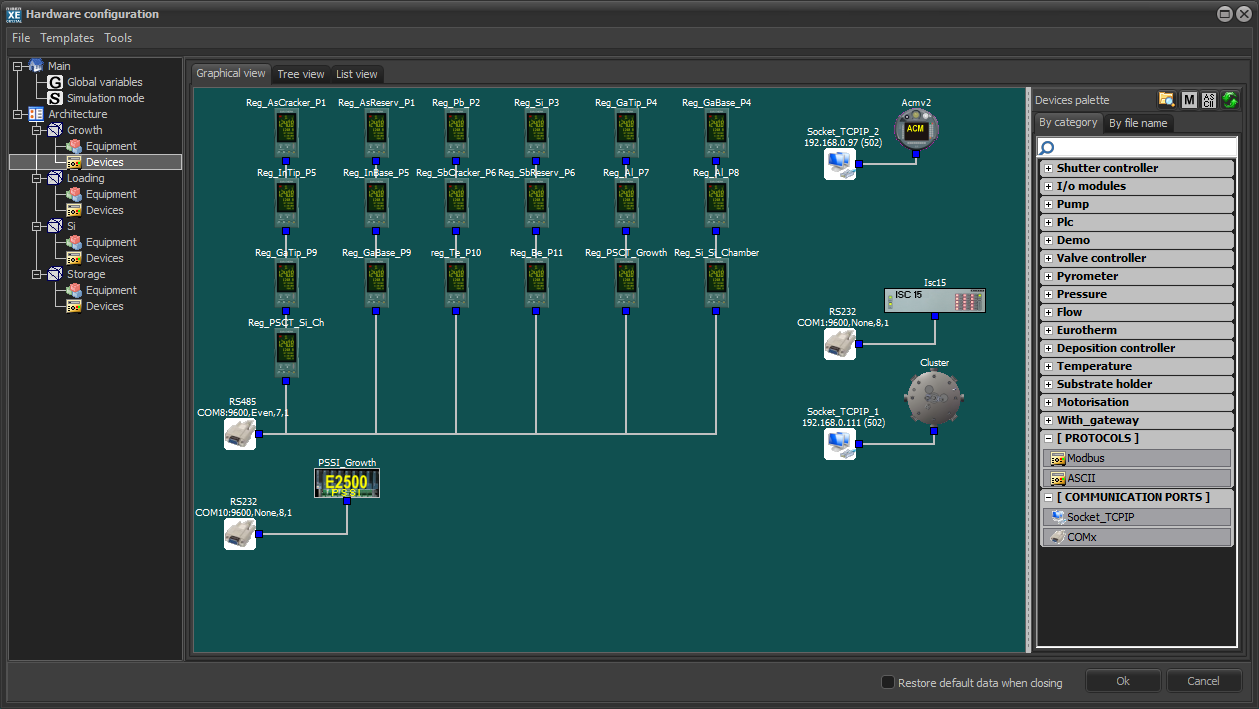Image resolution: width=1259 pixels, height=709 pixels.
Task: Collapse the Growth tree node
Action: [34, 130]
